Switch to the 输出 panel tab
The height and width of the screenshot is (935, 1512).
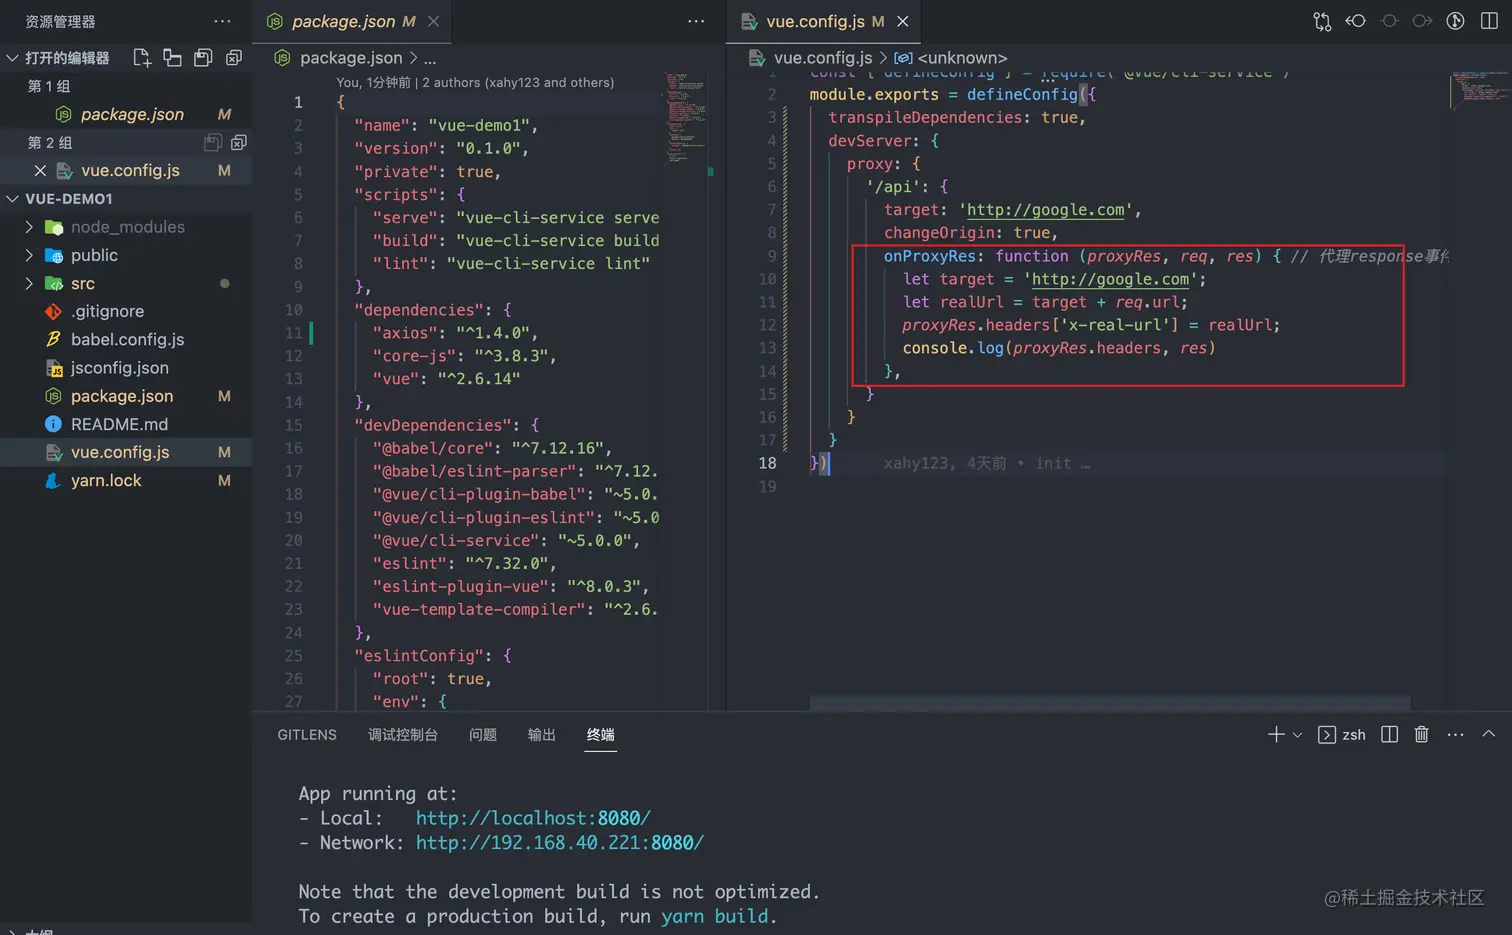[x=541, y=735]
